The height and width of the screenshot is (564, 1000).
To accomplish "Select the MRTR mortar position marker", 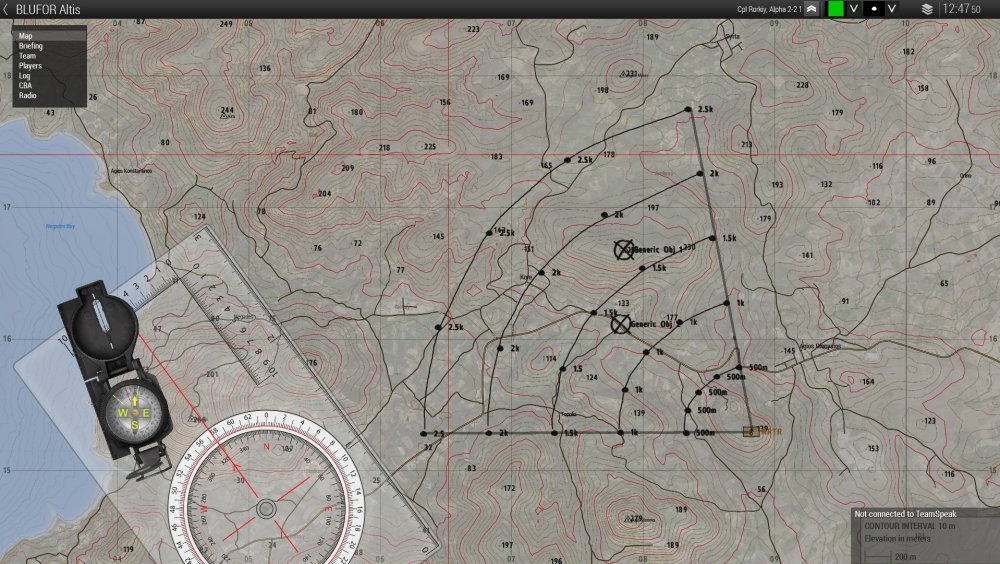I will (752, 432).
